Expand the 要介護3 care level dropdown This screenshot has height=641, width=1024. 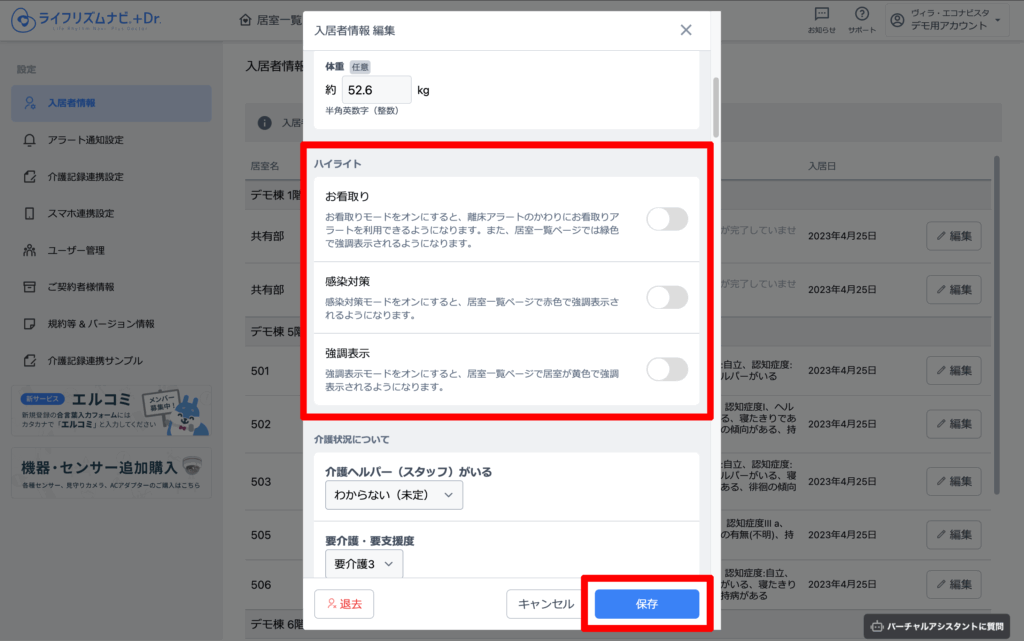(364, 564)
